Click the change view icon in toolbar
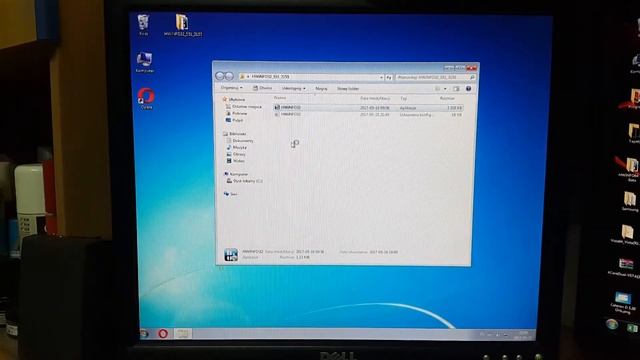 click(438, 89)
